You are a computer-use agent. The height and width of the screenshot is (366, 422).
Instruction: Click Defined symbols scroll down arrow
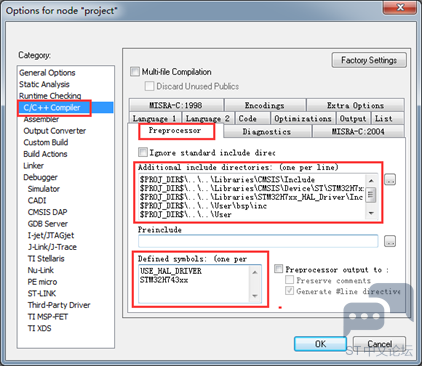(x=255, y=296)
